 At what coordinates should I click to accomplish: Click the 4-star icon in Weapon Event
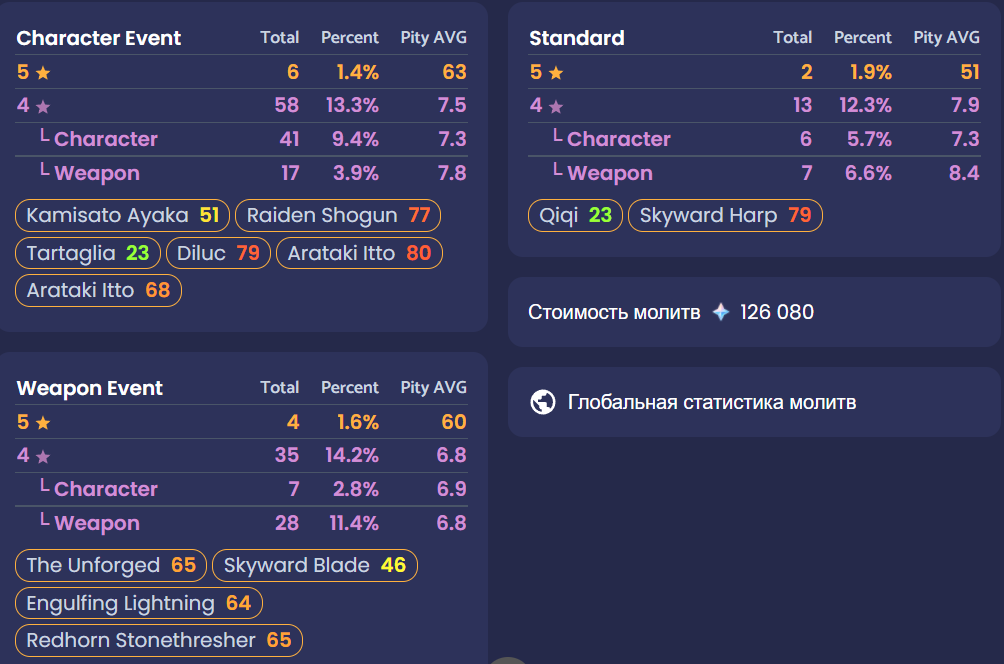point(43,457)
